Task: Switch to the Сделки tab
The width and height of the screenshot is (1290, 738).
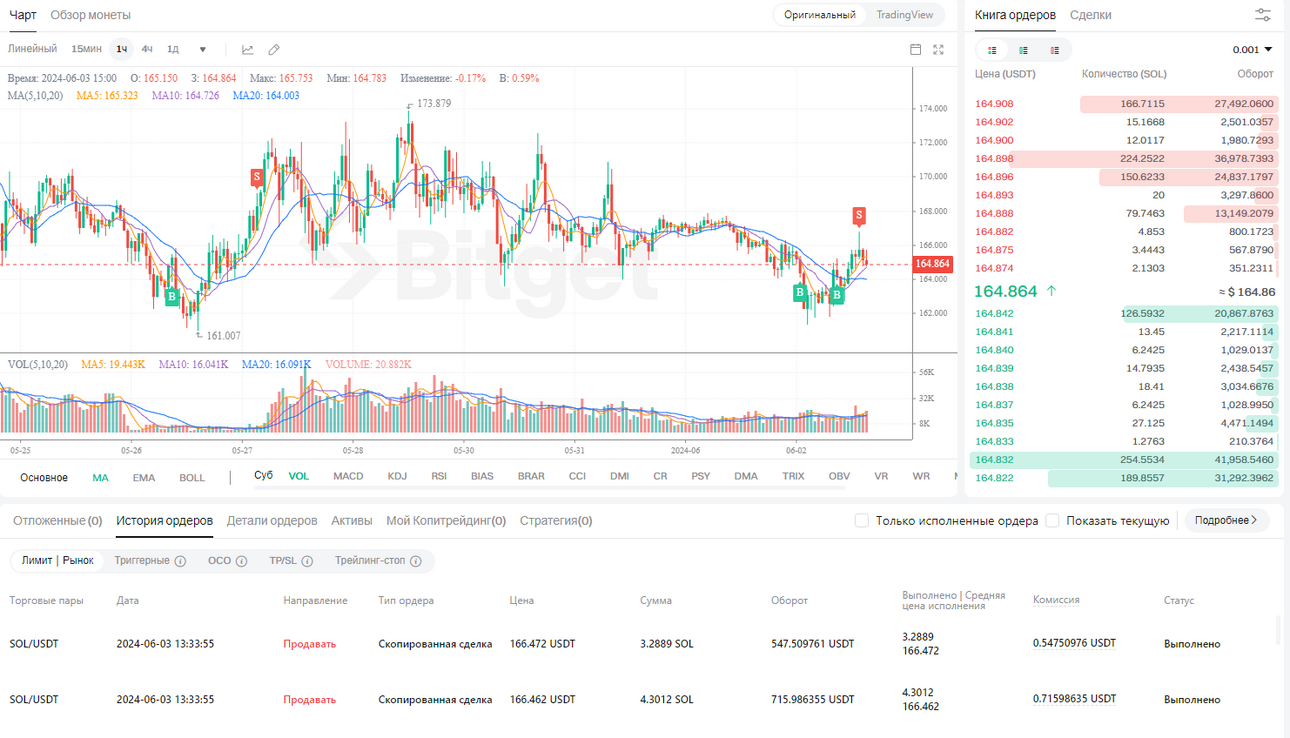Action: click(x=1090, y=15)
